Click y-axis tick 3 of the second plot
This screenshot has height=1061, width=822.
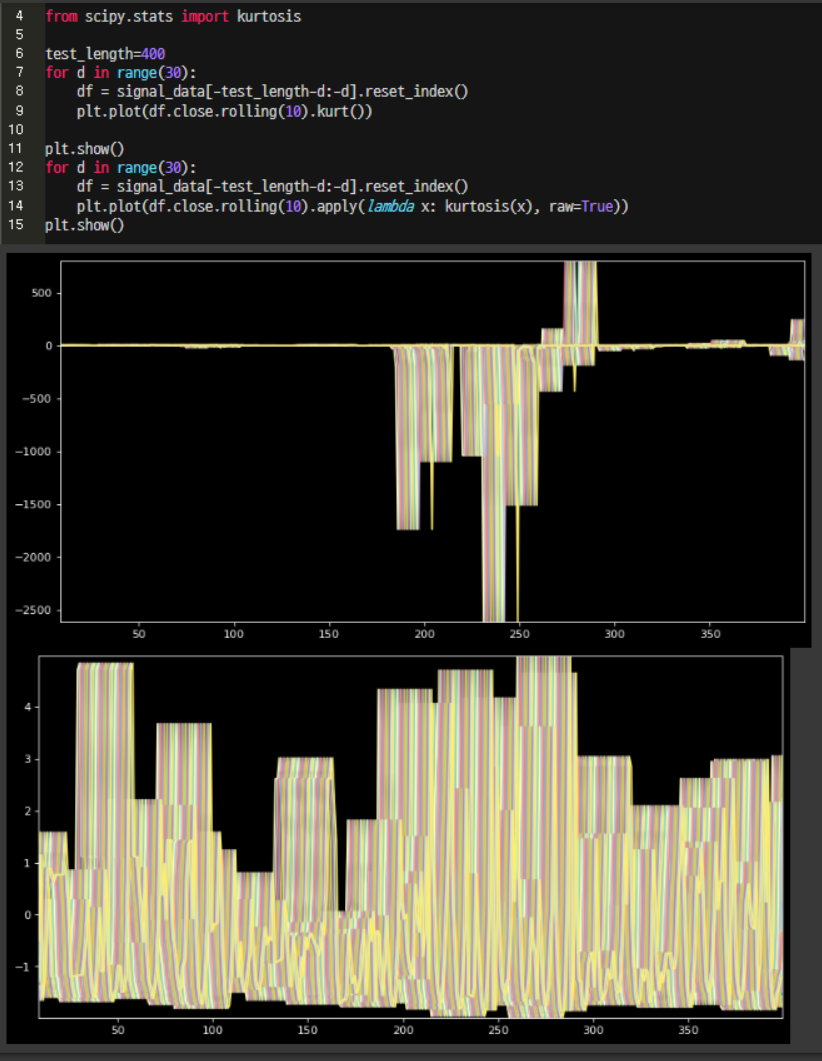(x=28, y=759)
